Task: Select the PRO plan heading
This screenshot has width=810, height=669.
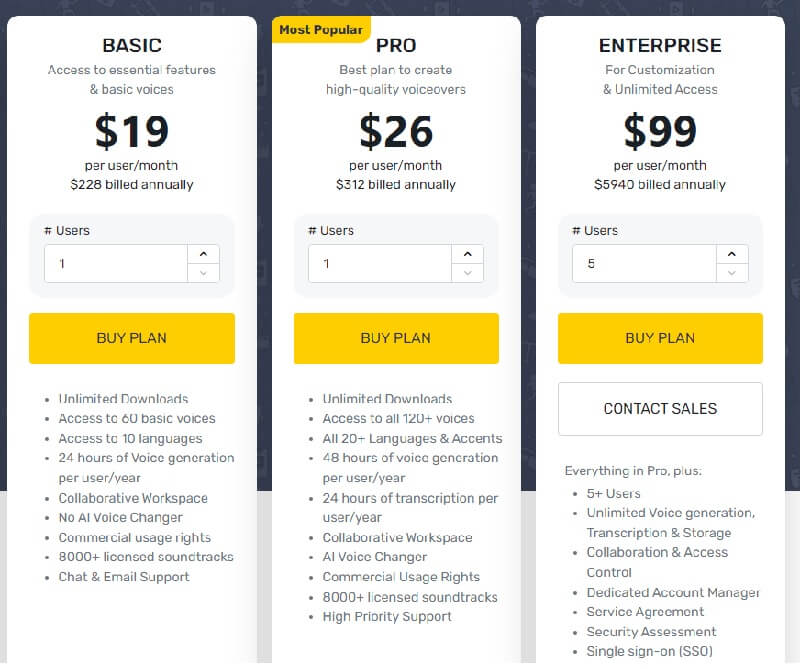Action: 396,45
